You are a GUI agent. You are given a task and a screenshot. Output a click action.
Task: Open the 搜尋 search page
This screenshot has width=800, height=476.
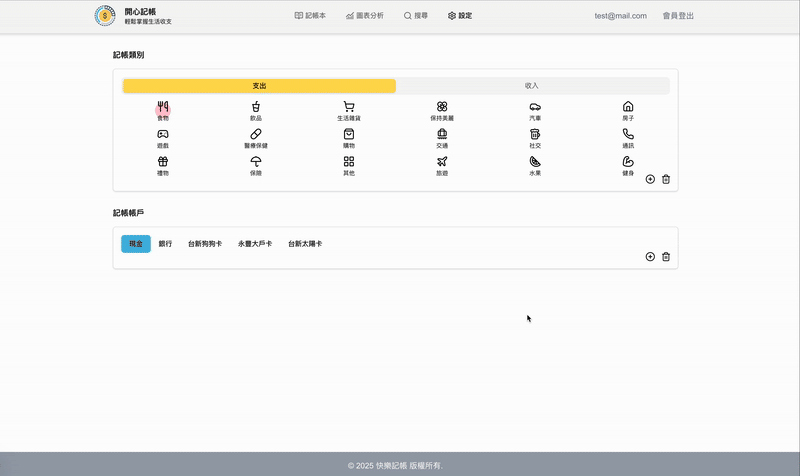tap(416, 16)
